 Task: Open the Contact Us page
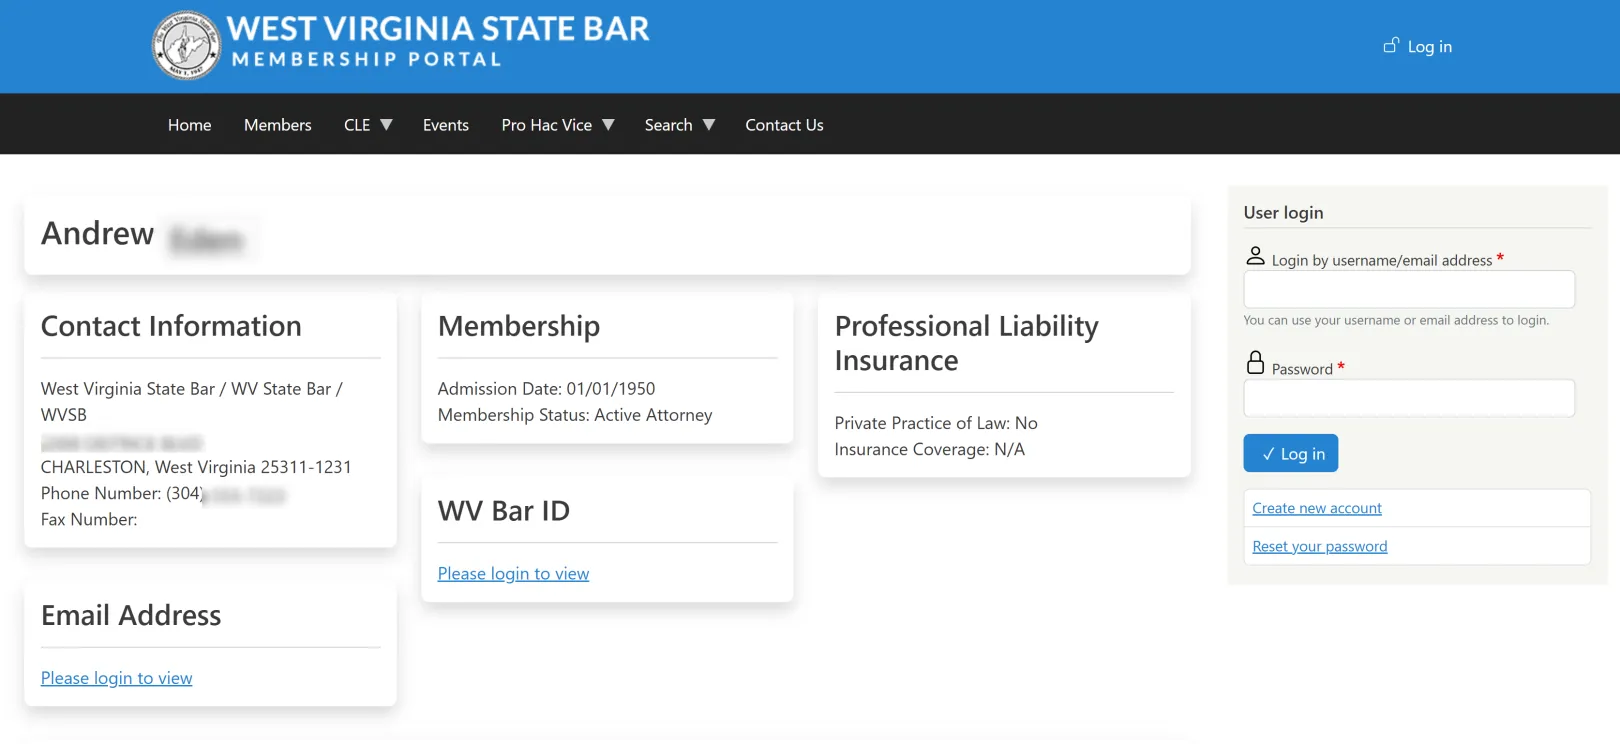tap(785, 125)
